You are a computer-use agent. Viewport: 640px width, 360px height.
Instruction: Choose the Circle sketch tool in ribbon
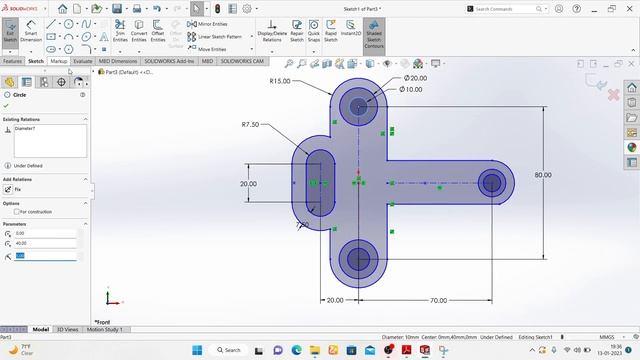point(69,24)
